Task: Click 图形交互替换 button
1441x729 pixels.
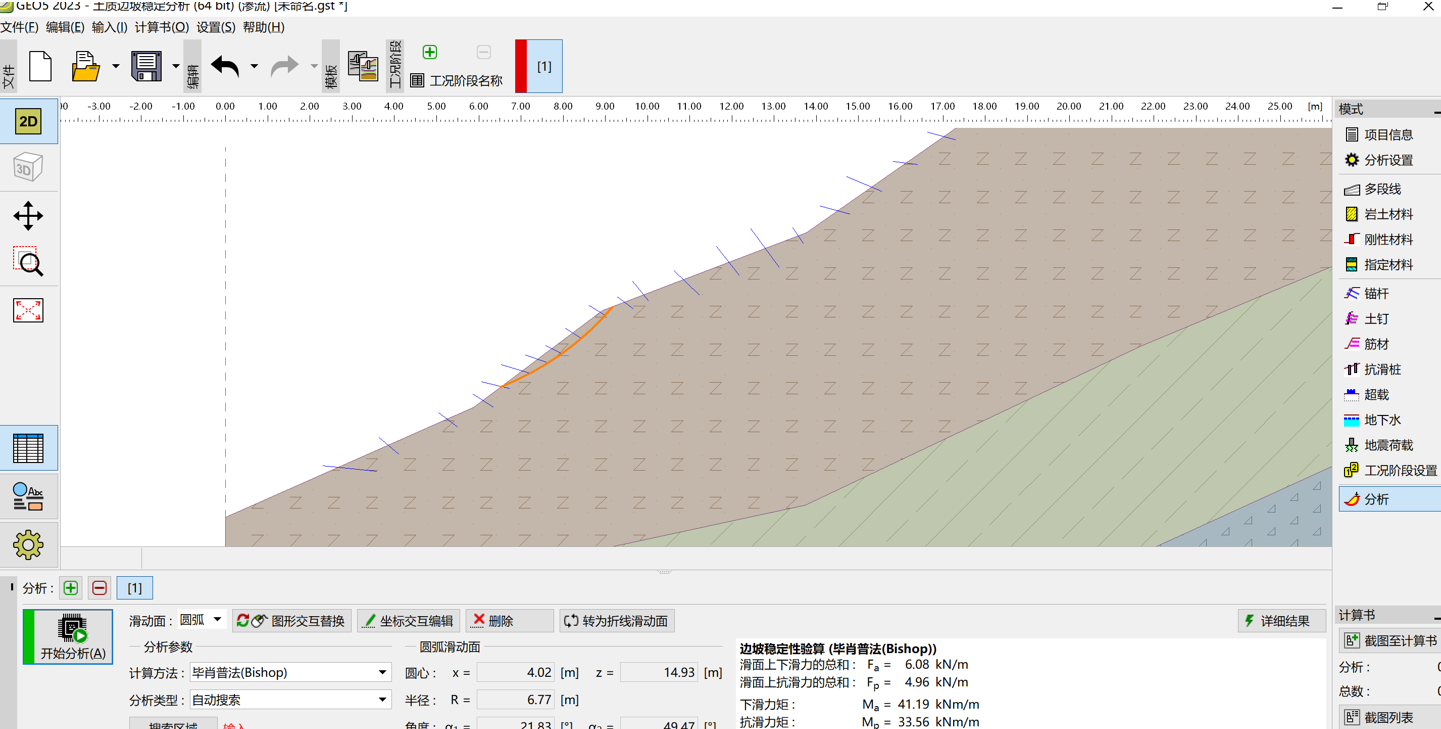Action: [292, 621]
